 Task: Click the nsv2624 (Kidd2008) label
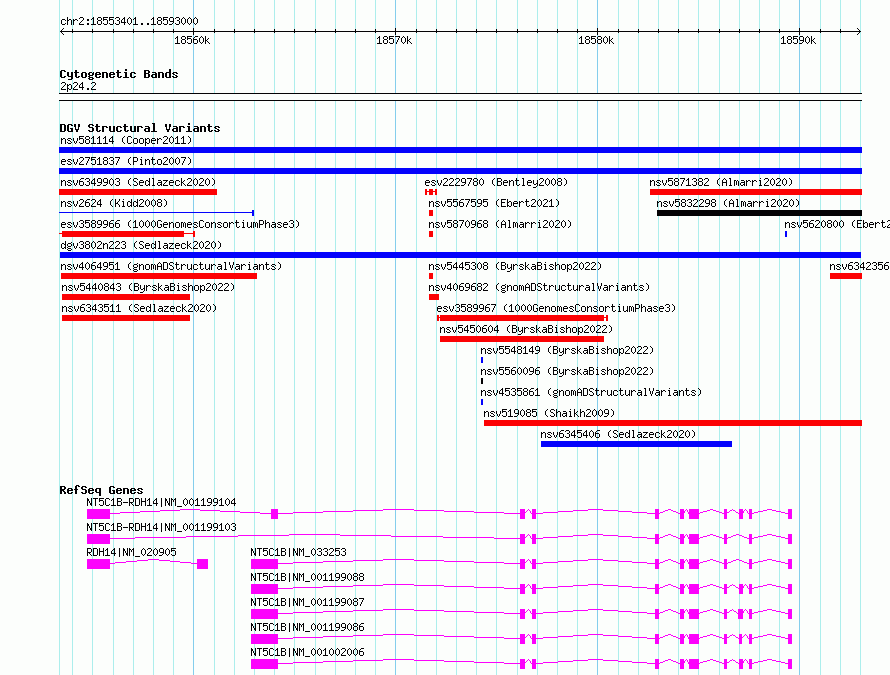[x=114, y=203]
